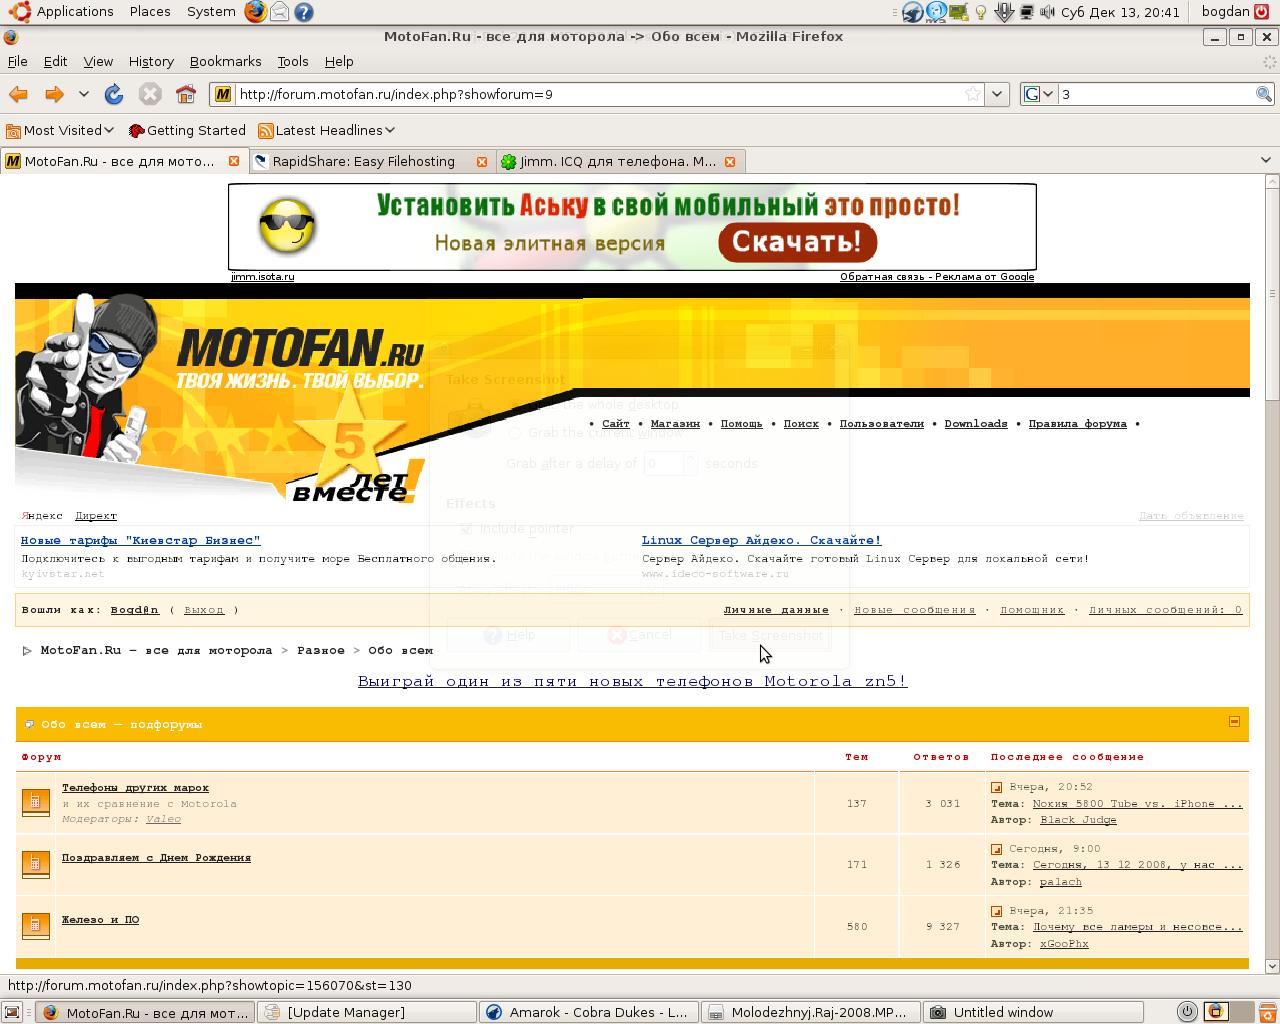Close the Jimm ICQ tab

[730, 161]
